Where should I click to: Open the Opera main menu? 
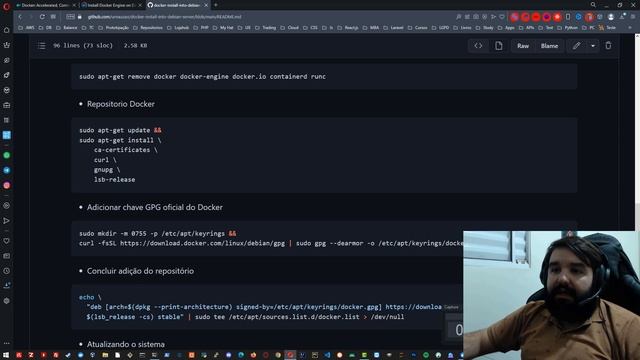[6, 7]
